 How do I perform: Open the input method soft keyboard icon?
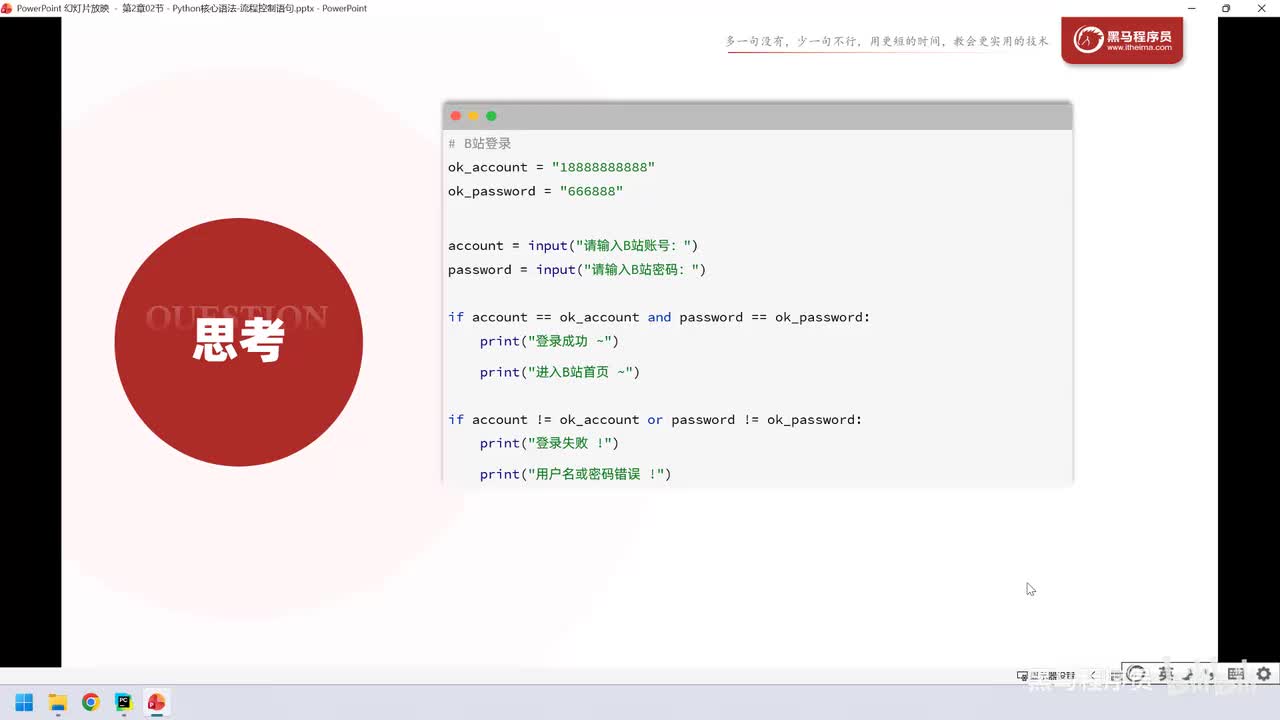1236,675
